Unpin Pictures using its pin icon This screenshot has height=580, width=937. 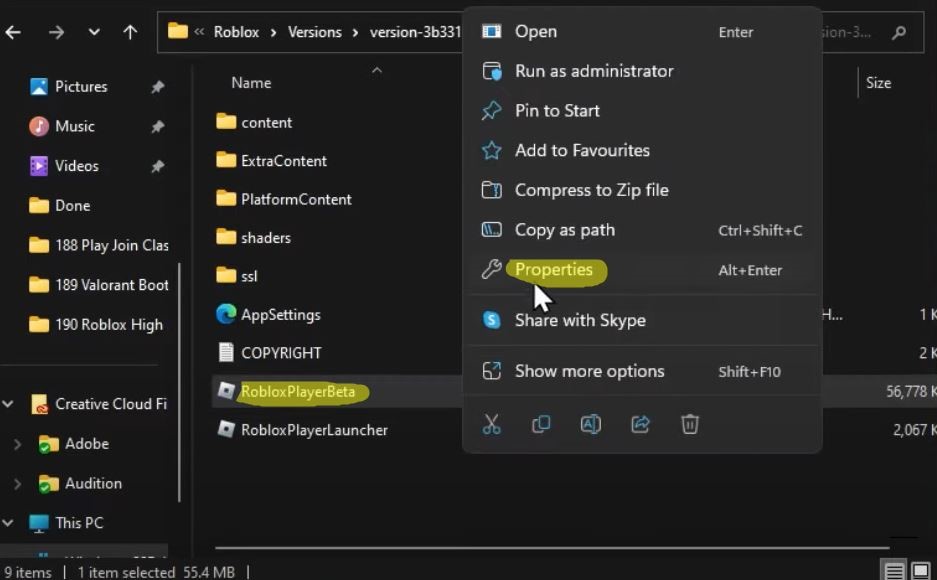tap(158, 87)
